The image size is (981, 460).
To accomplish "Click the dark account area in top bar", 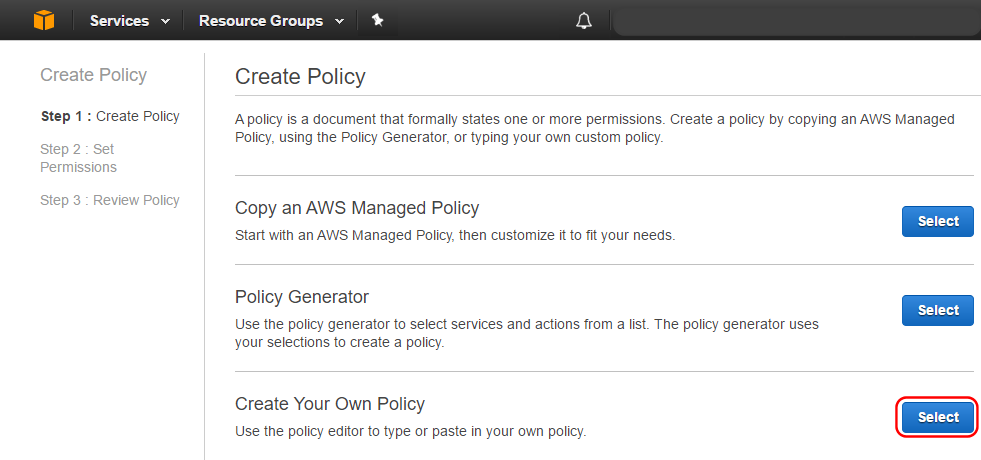I will [x=796, y=21].
